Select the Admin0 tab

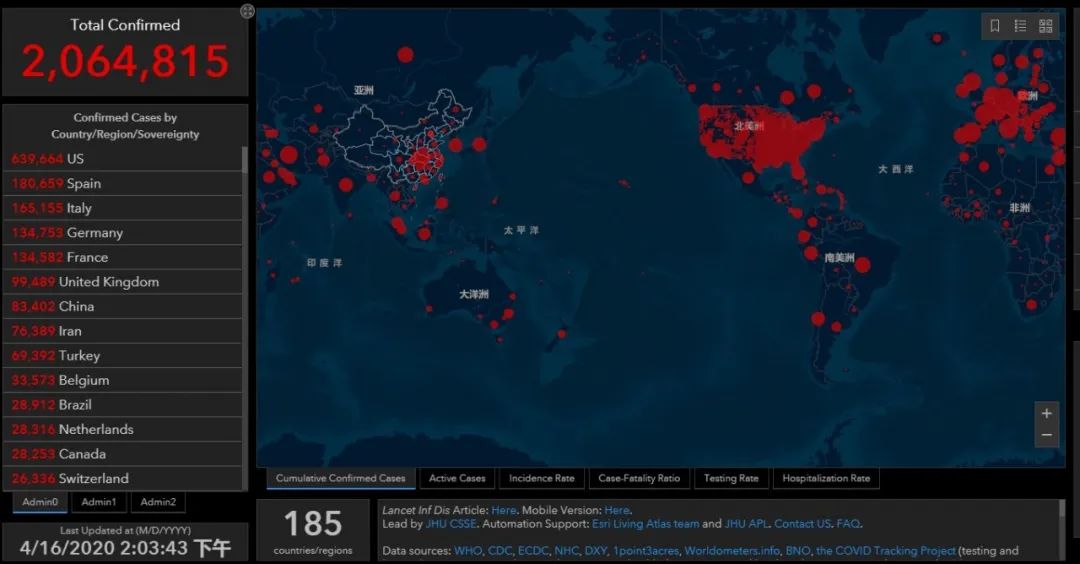40,502
